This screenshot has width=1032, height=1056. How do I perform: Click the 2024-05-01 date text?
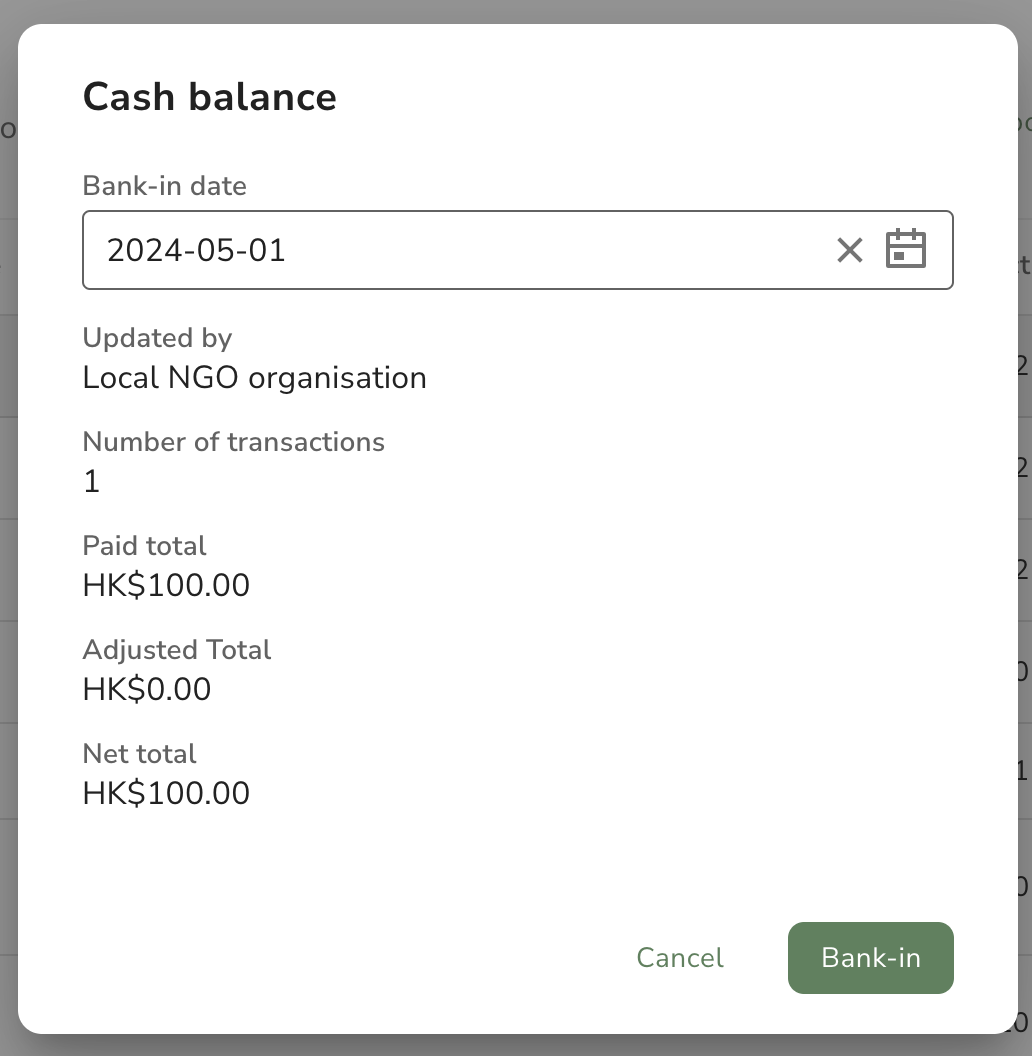click(x=196, y=251)
